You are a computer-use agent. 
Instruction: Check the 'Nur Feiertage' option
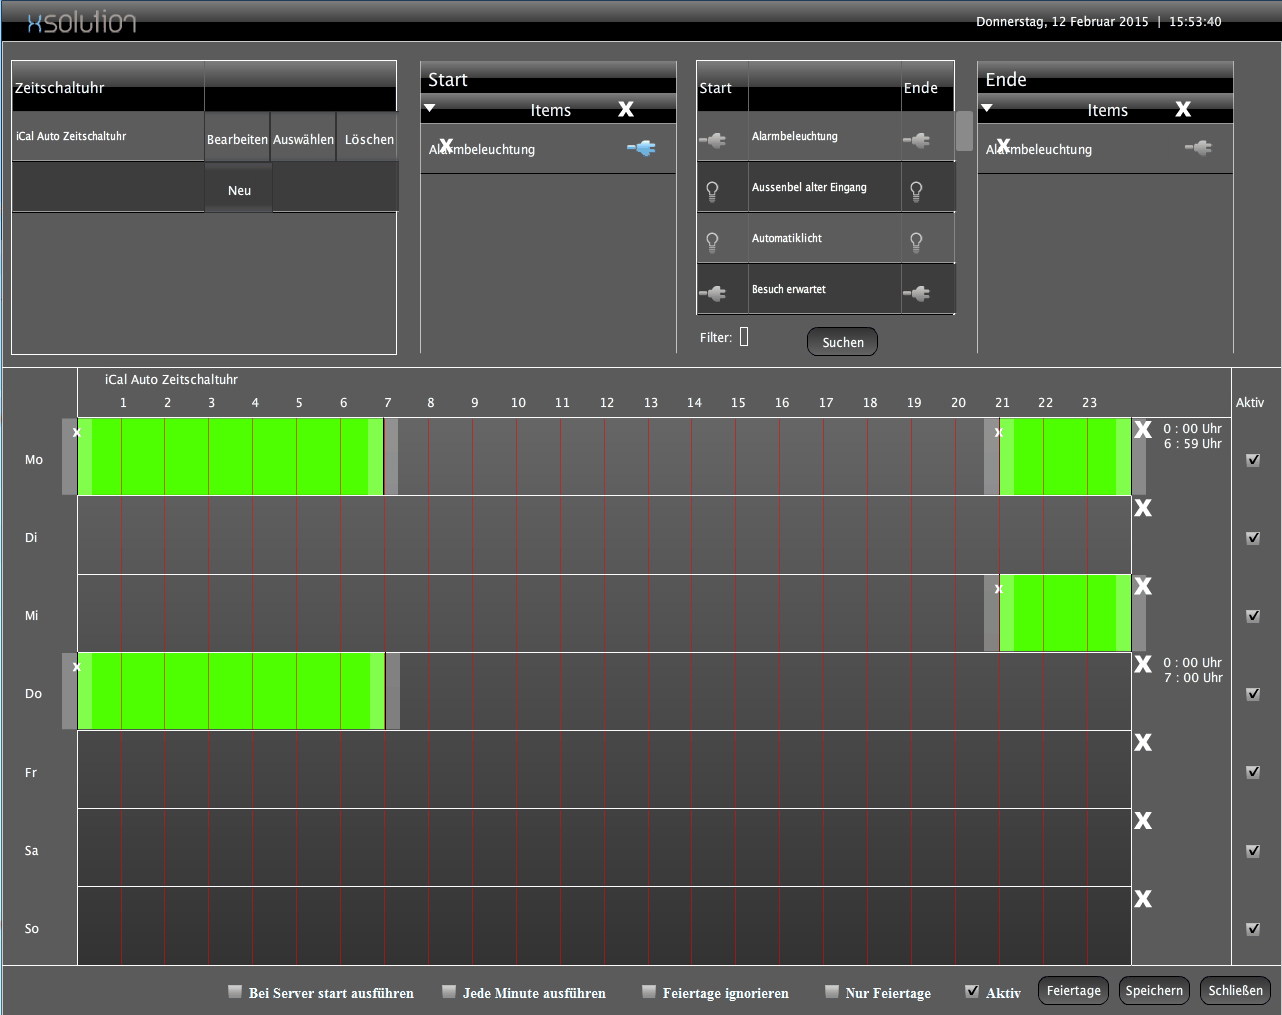coord(832,992)
